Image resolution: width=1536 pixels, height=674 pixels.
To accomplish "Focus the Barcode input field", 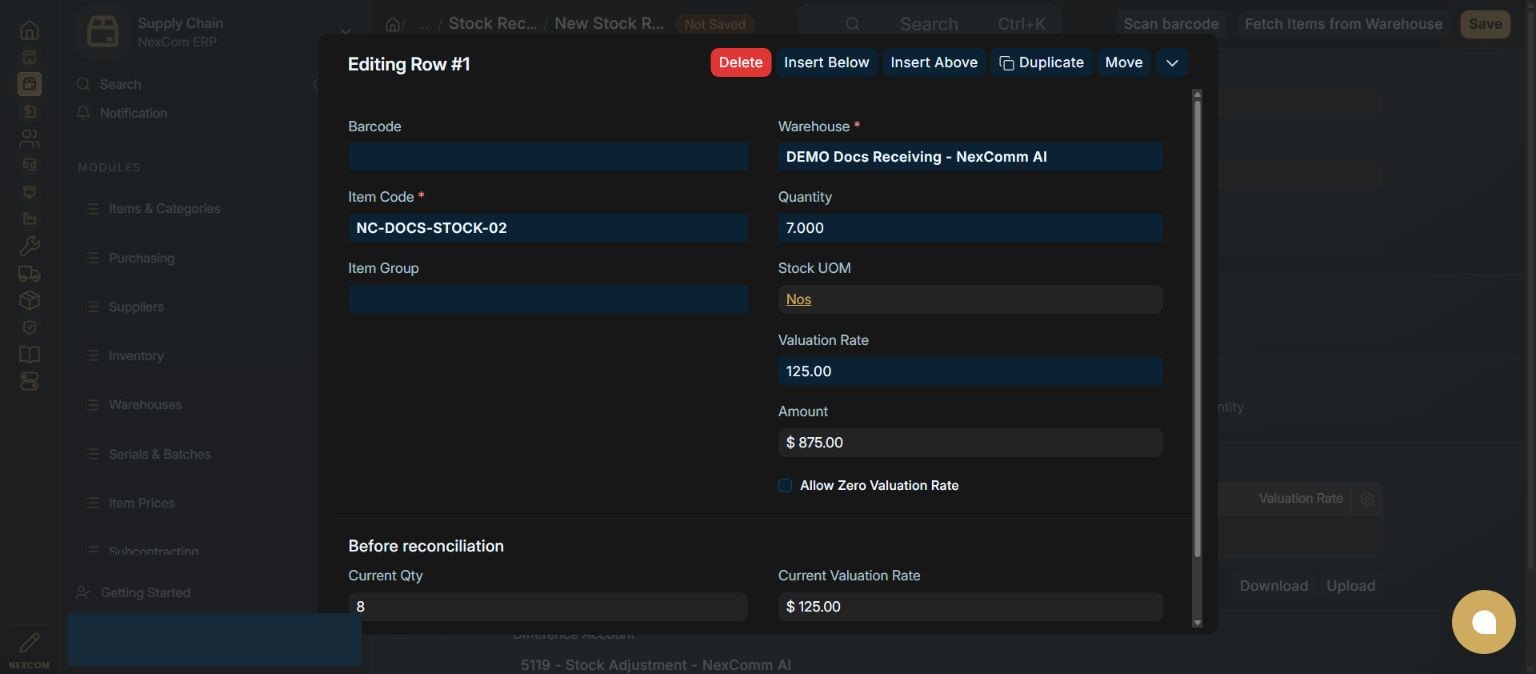I will (x=548, y=156).
